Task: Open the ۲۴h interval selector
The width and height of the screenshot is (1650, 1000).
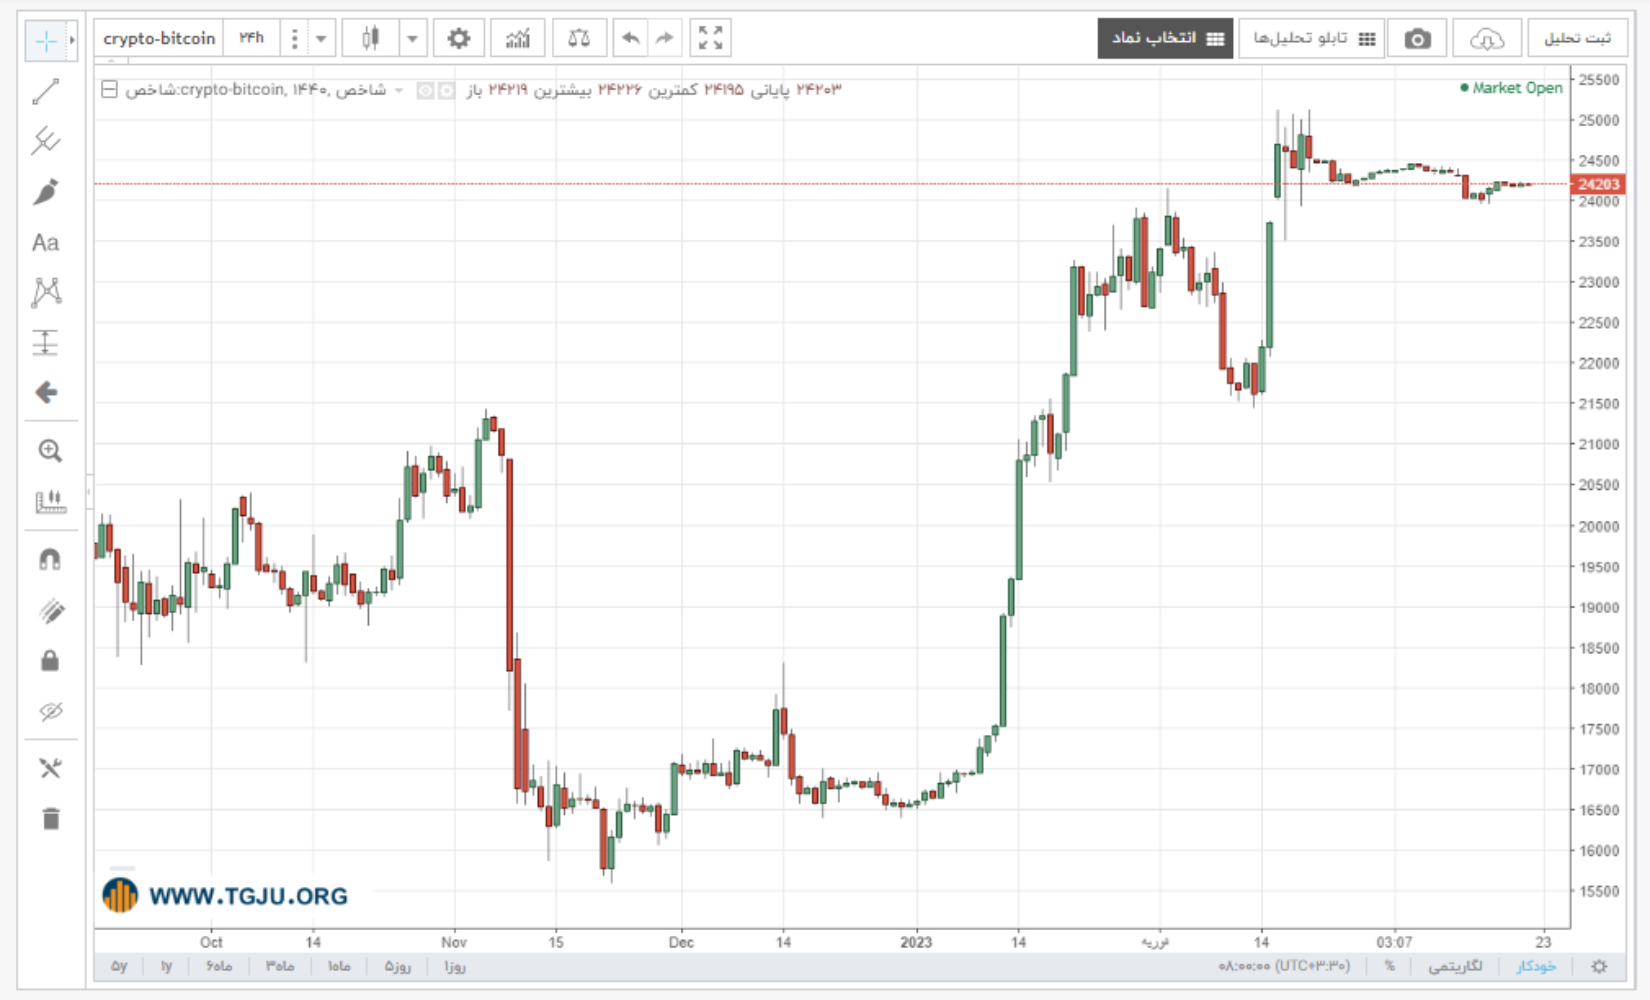Action: 252,38
